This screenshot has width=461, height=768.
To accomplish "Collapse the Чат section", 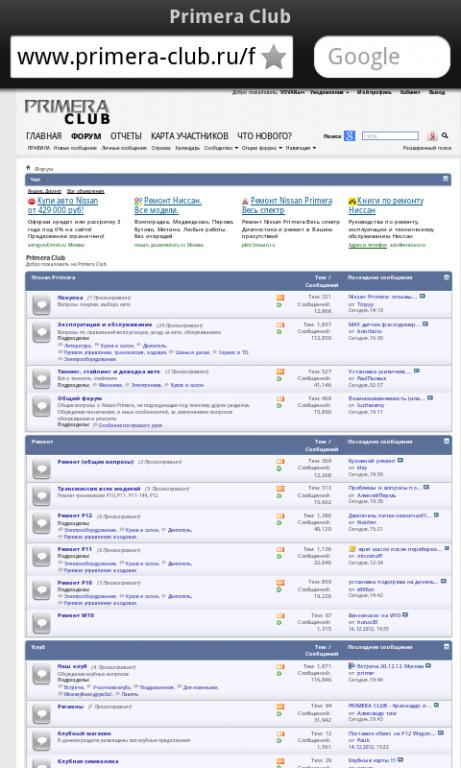I will 445,179.
